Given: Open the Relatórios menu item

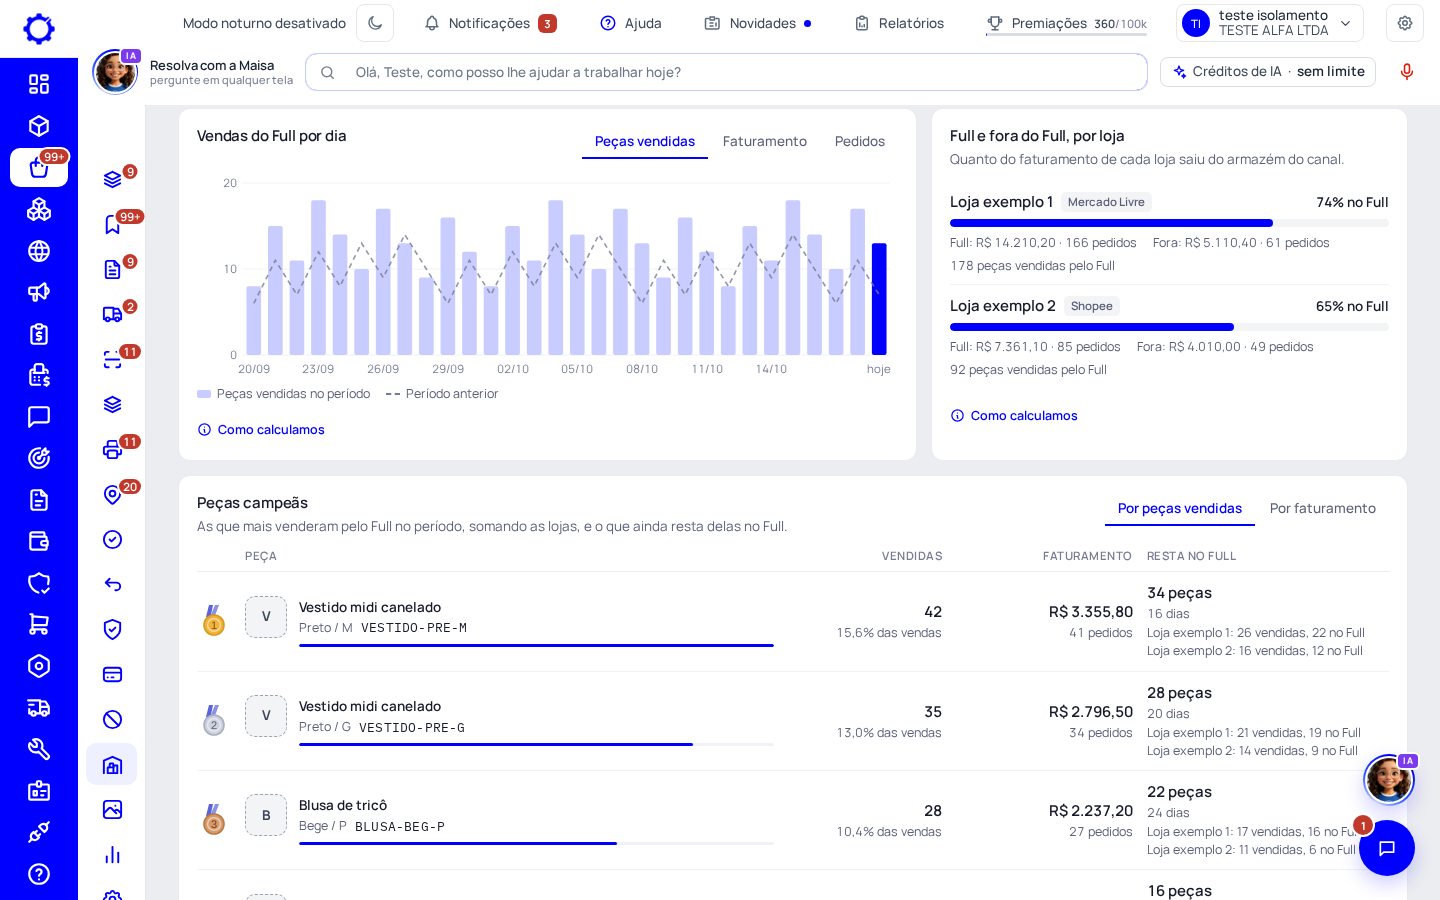Looking at the screenshot, I should click(x=899, y=23).
